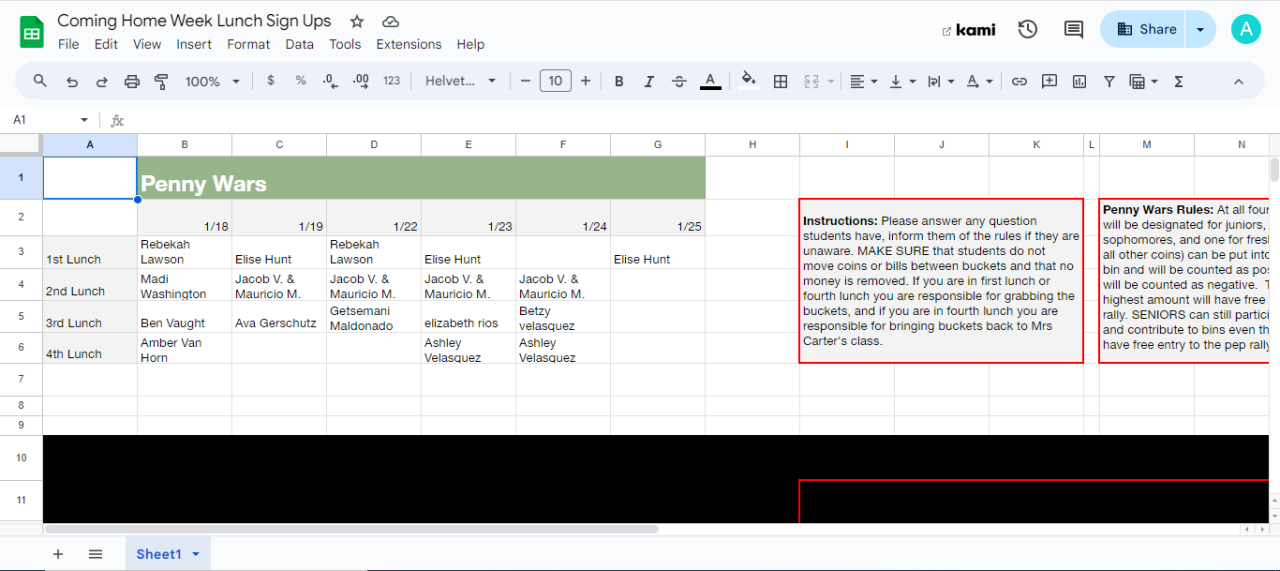This screenshot has height=571, width=1280.
Task: Open the File menu
Action: (x=68, y=44)
